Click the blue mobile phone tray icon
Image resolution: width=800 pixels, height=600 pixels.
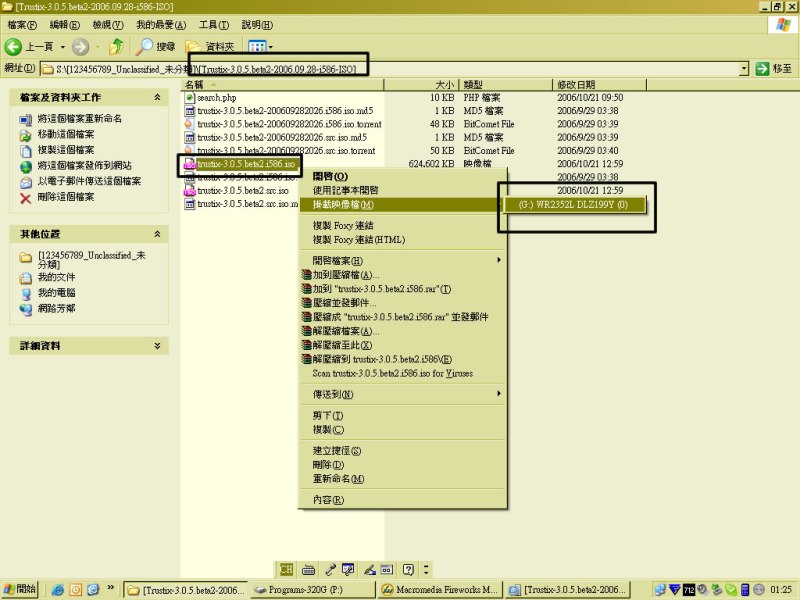(x=745, y=590)
